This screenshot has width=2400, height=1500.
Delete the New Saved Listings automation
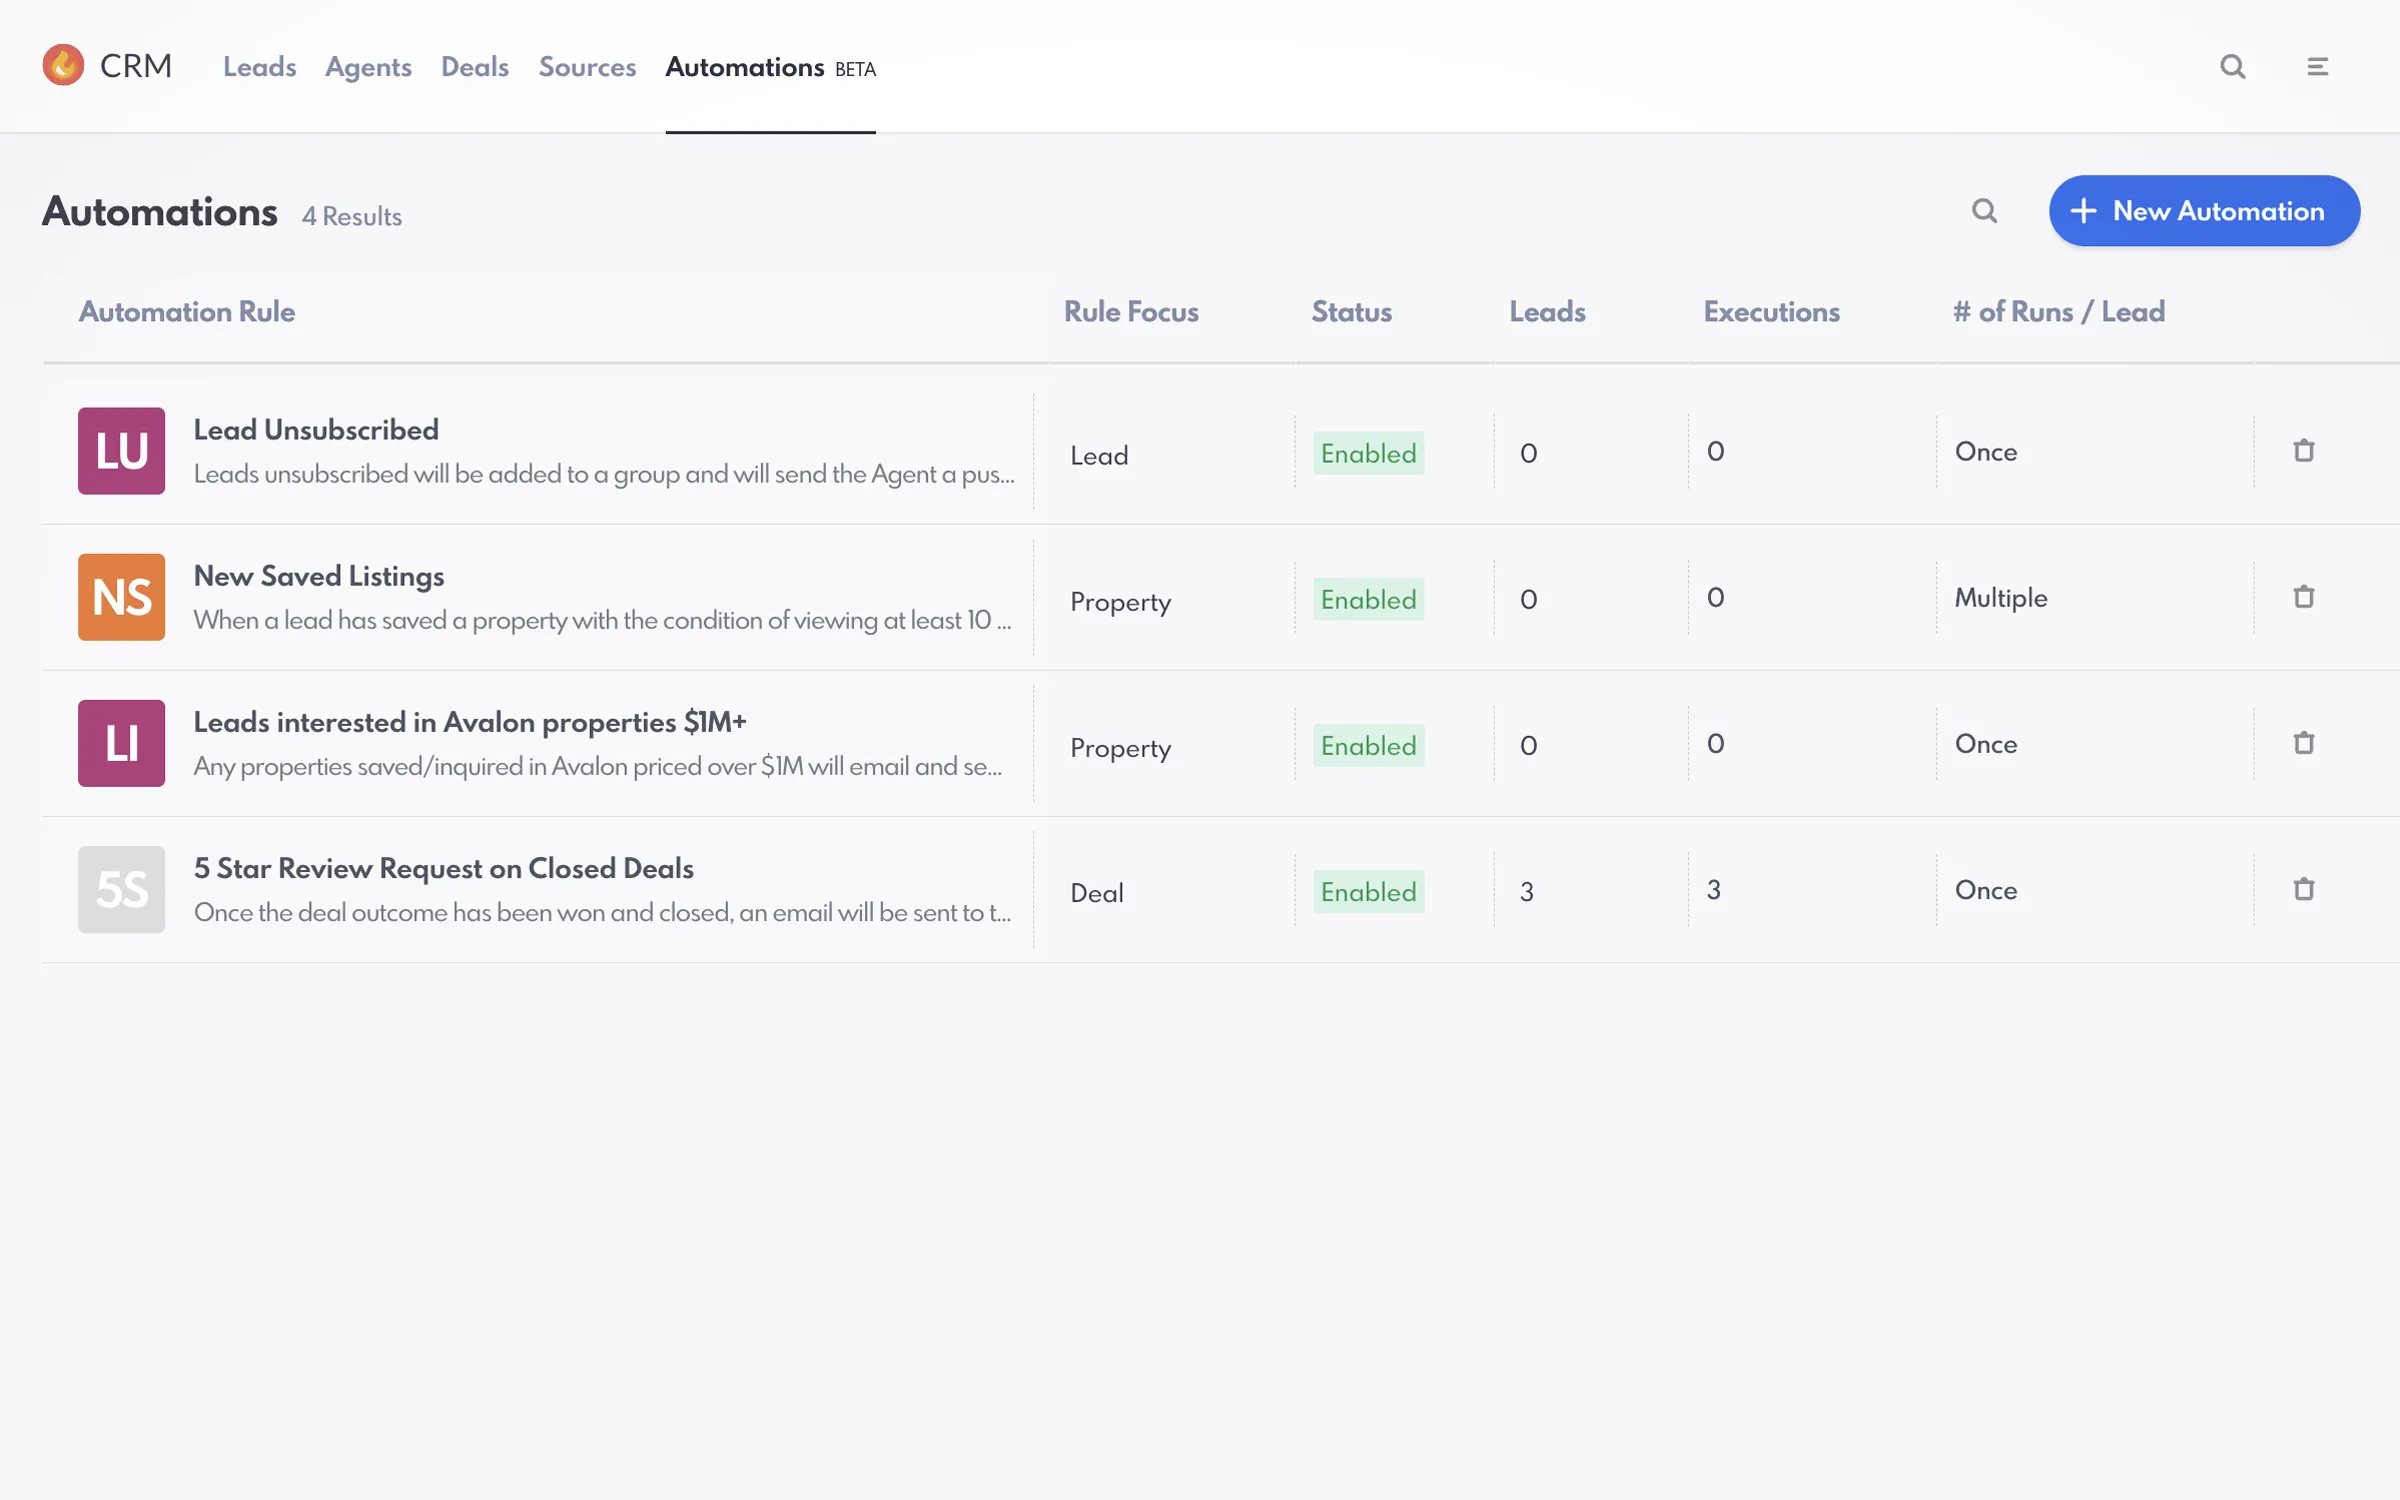click(x=2304, y=597)
